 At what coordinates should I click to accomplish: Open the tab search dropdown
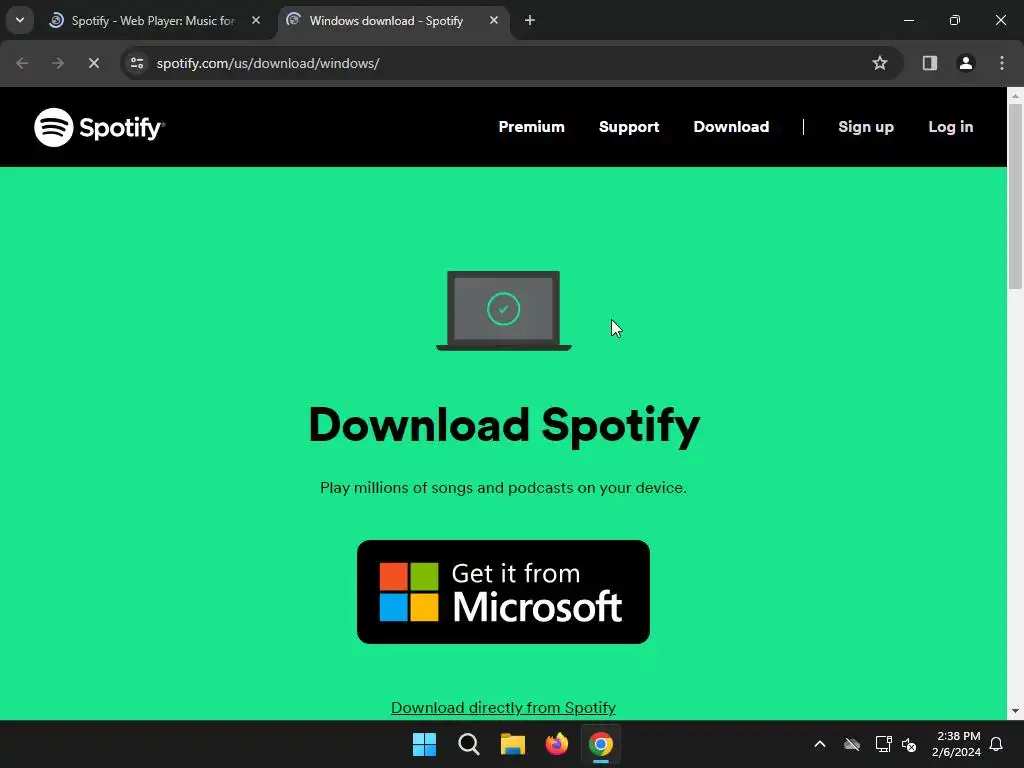coord(20,20)
